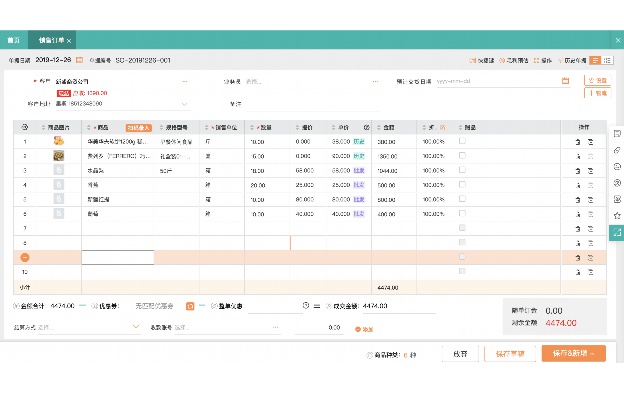The image size is (624, 393).
Task: Click second icon in right sidebar
Action: 617,150
